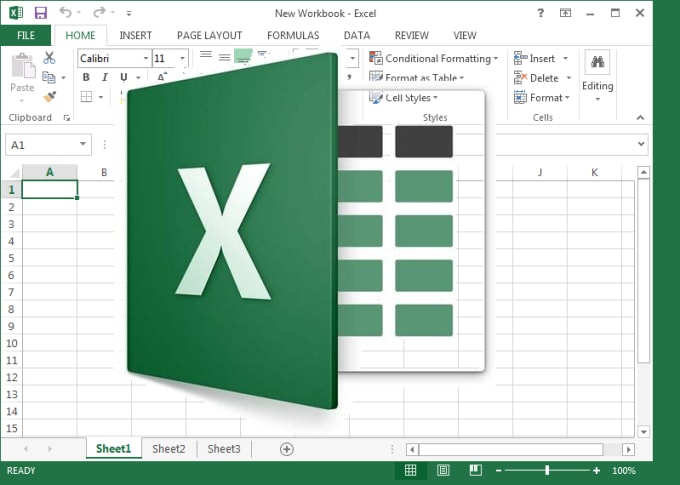Viewport: 680px width, 485px height.
Task: Open the Delete dropdown arrow
Action: tap(569, 78)
